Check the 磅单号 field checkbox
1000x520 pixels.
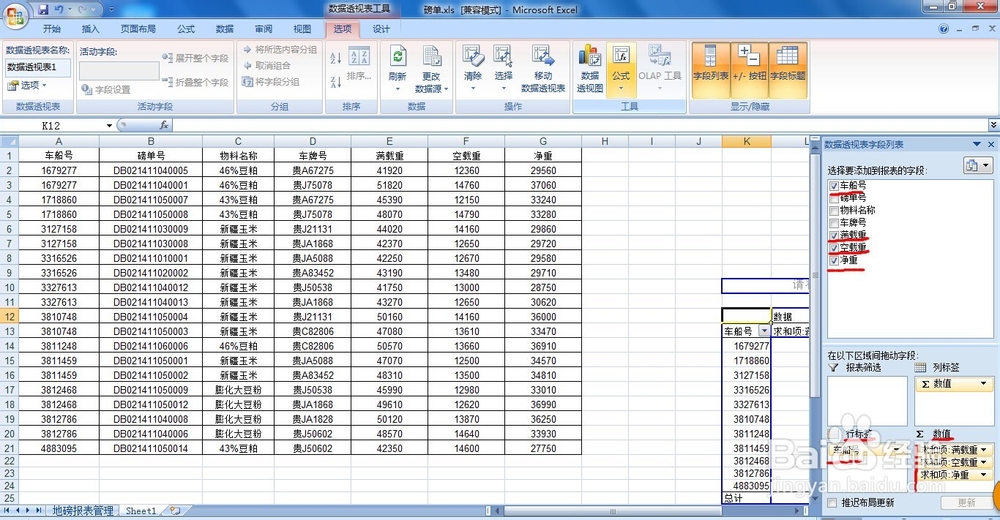pos(834,198)
